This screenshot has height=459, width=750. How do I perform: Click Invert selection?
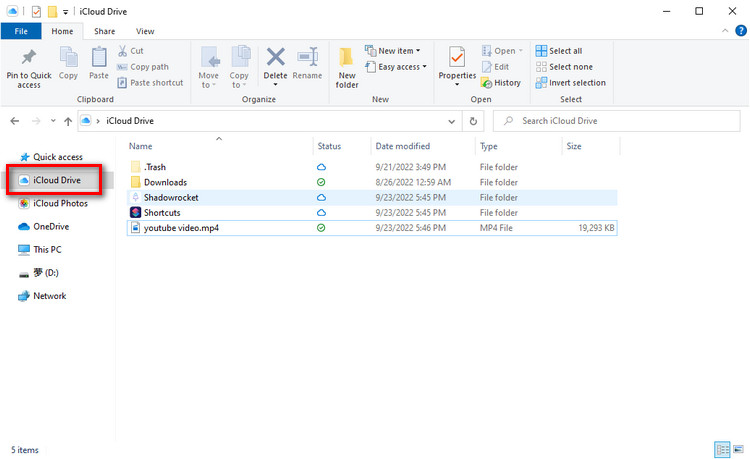pos(570,83)
